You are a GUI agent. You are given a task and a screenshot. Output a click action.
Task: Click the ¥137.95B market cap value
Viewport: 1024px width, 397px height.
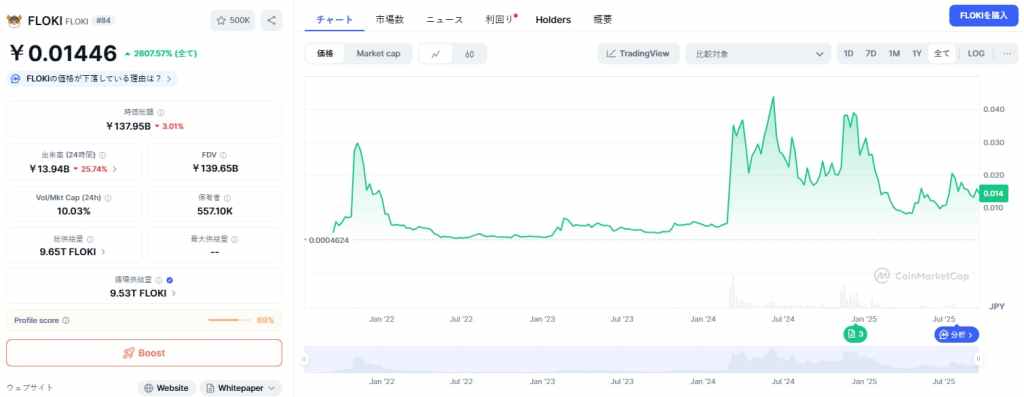pyautogui.click(x=128, y=125)
